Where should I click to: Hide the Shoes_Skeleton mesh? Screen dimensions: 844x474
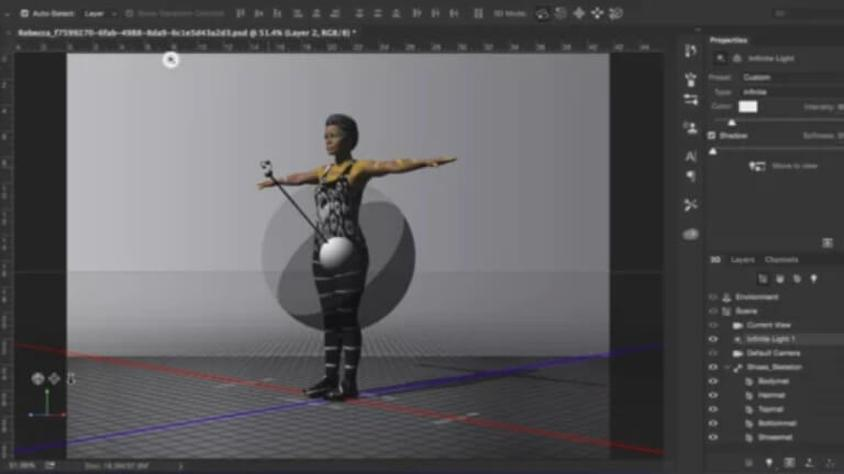[713, 367]
